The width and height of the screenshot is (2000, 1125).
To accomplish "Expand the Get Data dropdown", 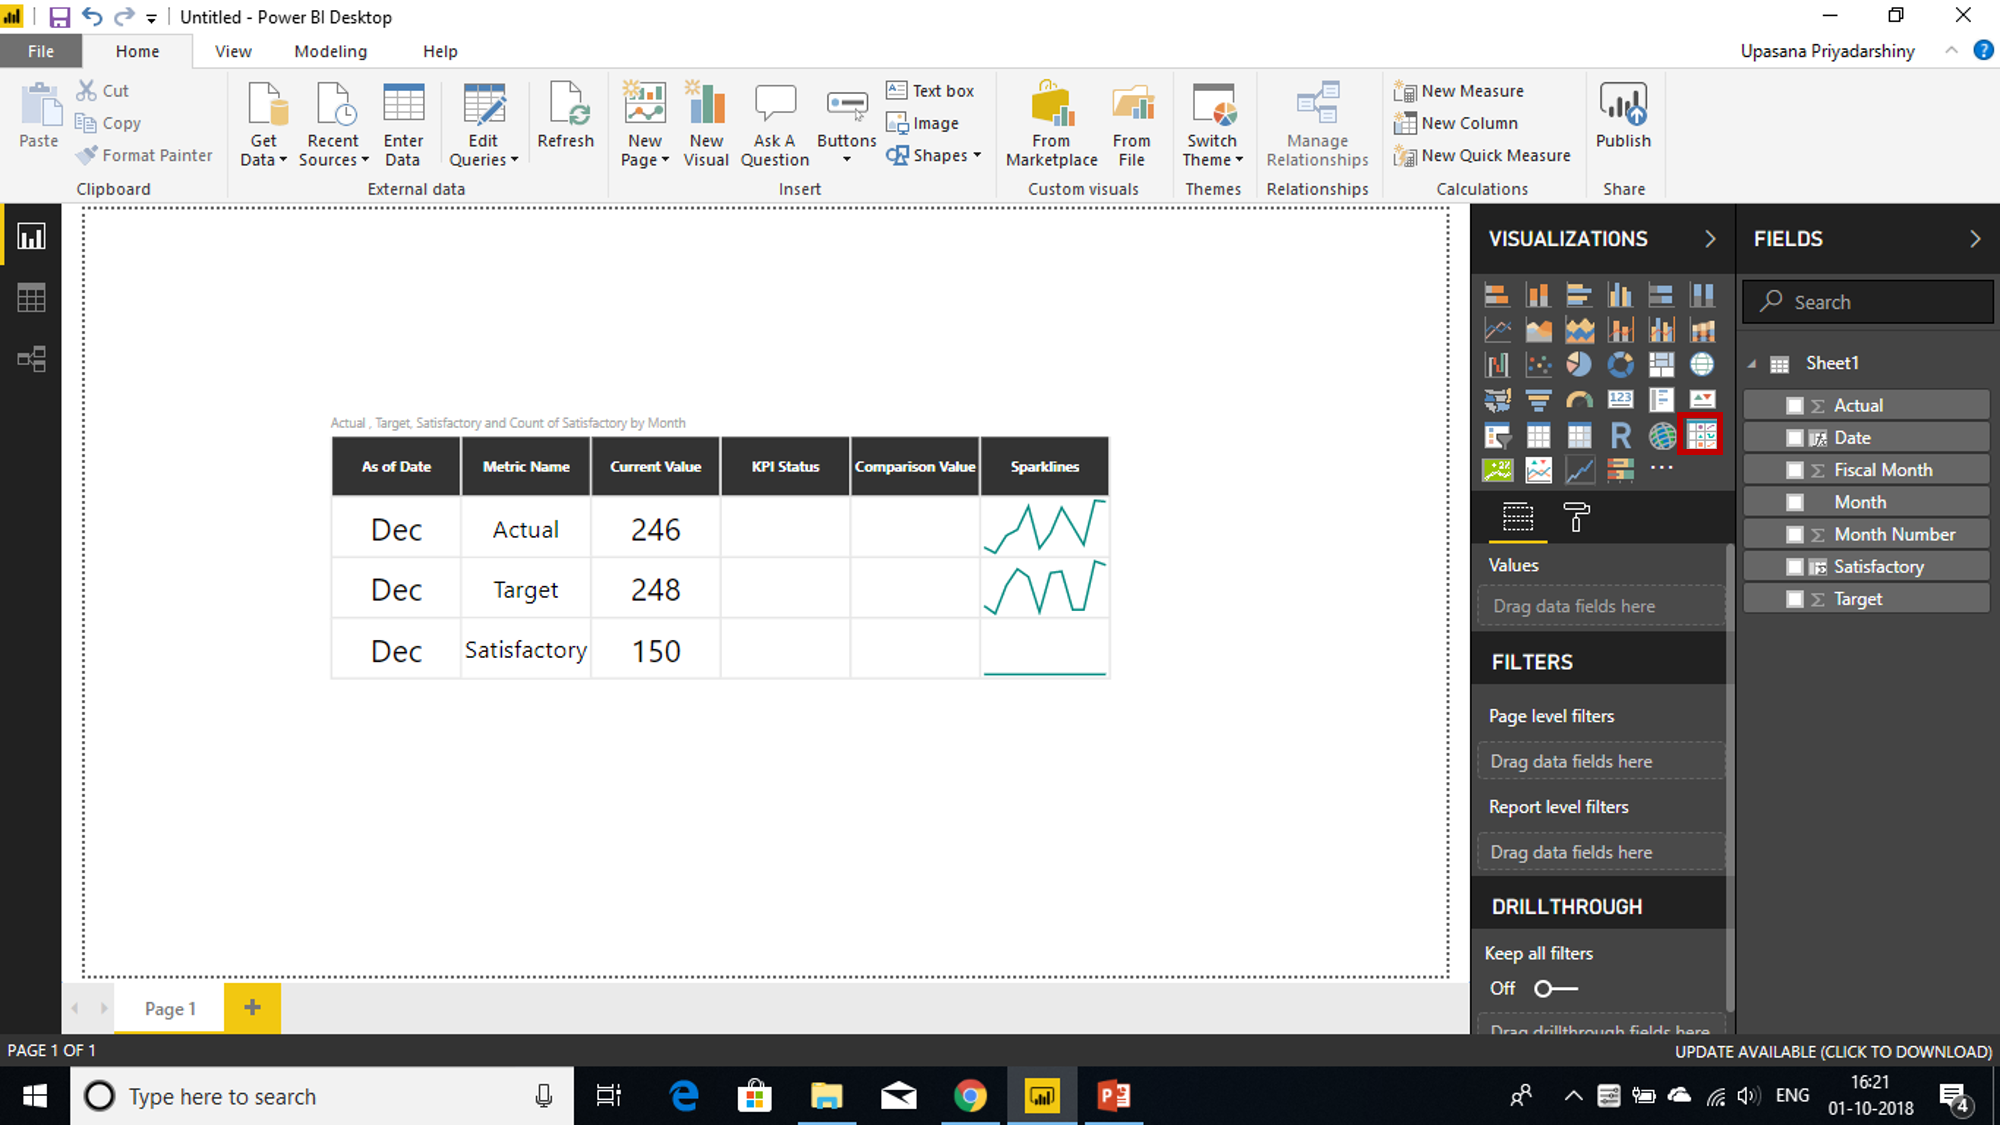I will pyautogui.click(x=264, y=124).
